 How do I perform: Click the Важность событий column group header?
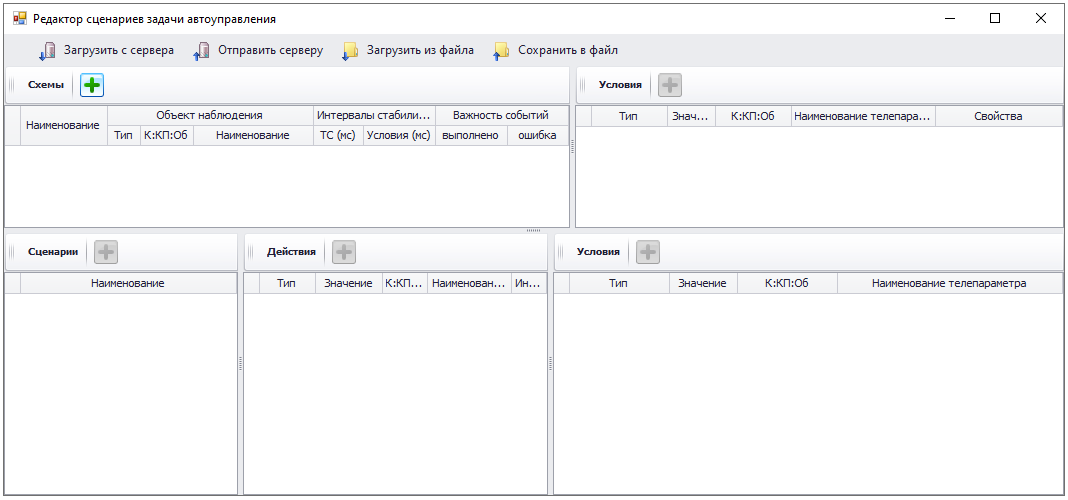pyautogui.click(x=500, y=115)
